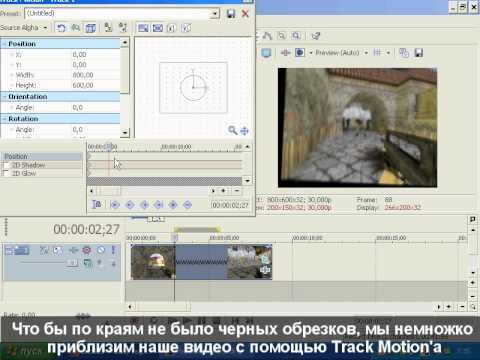Open the Source Alpha compositing mode dropdown
The width and height of the screenshot is (480, 360).
coord(45,28)
